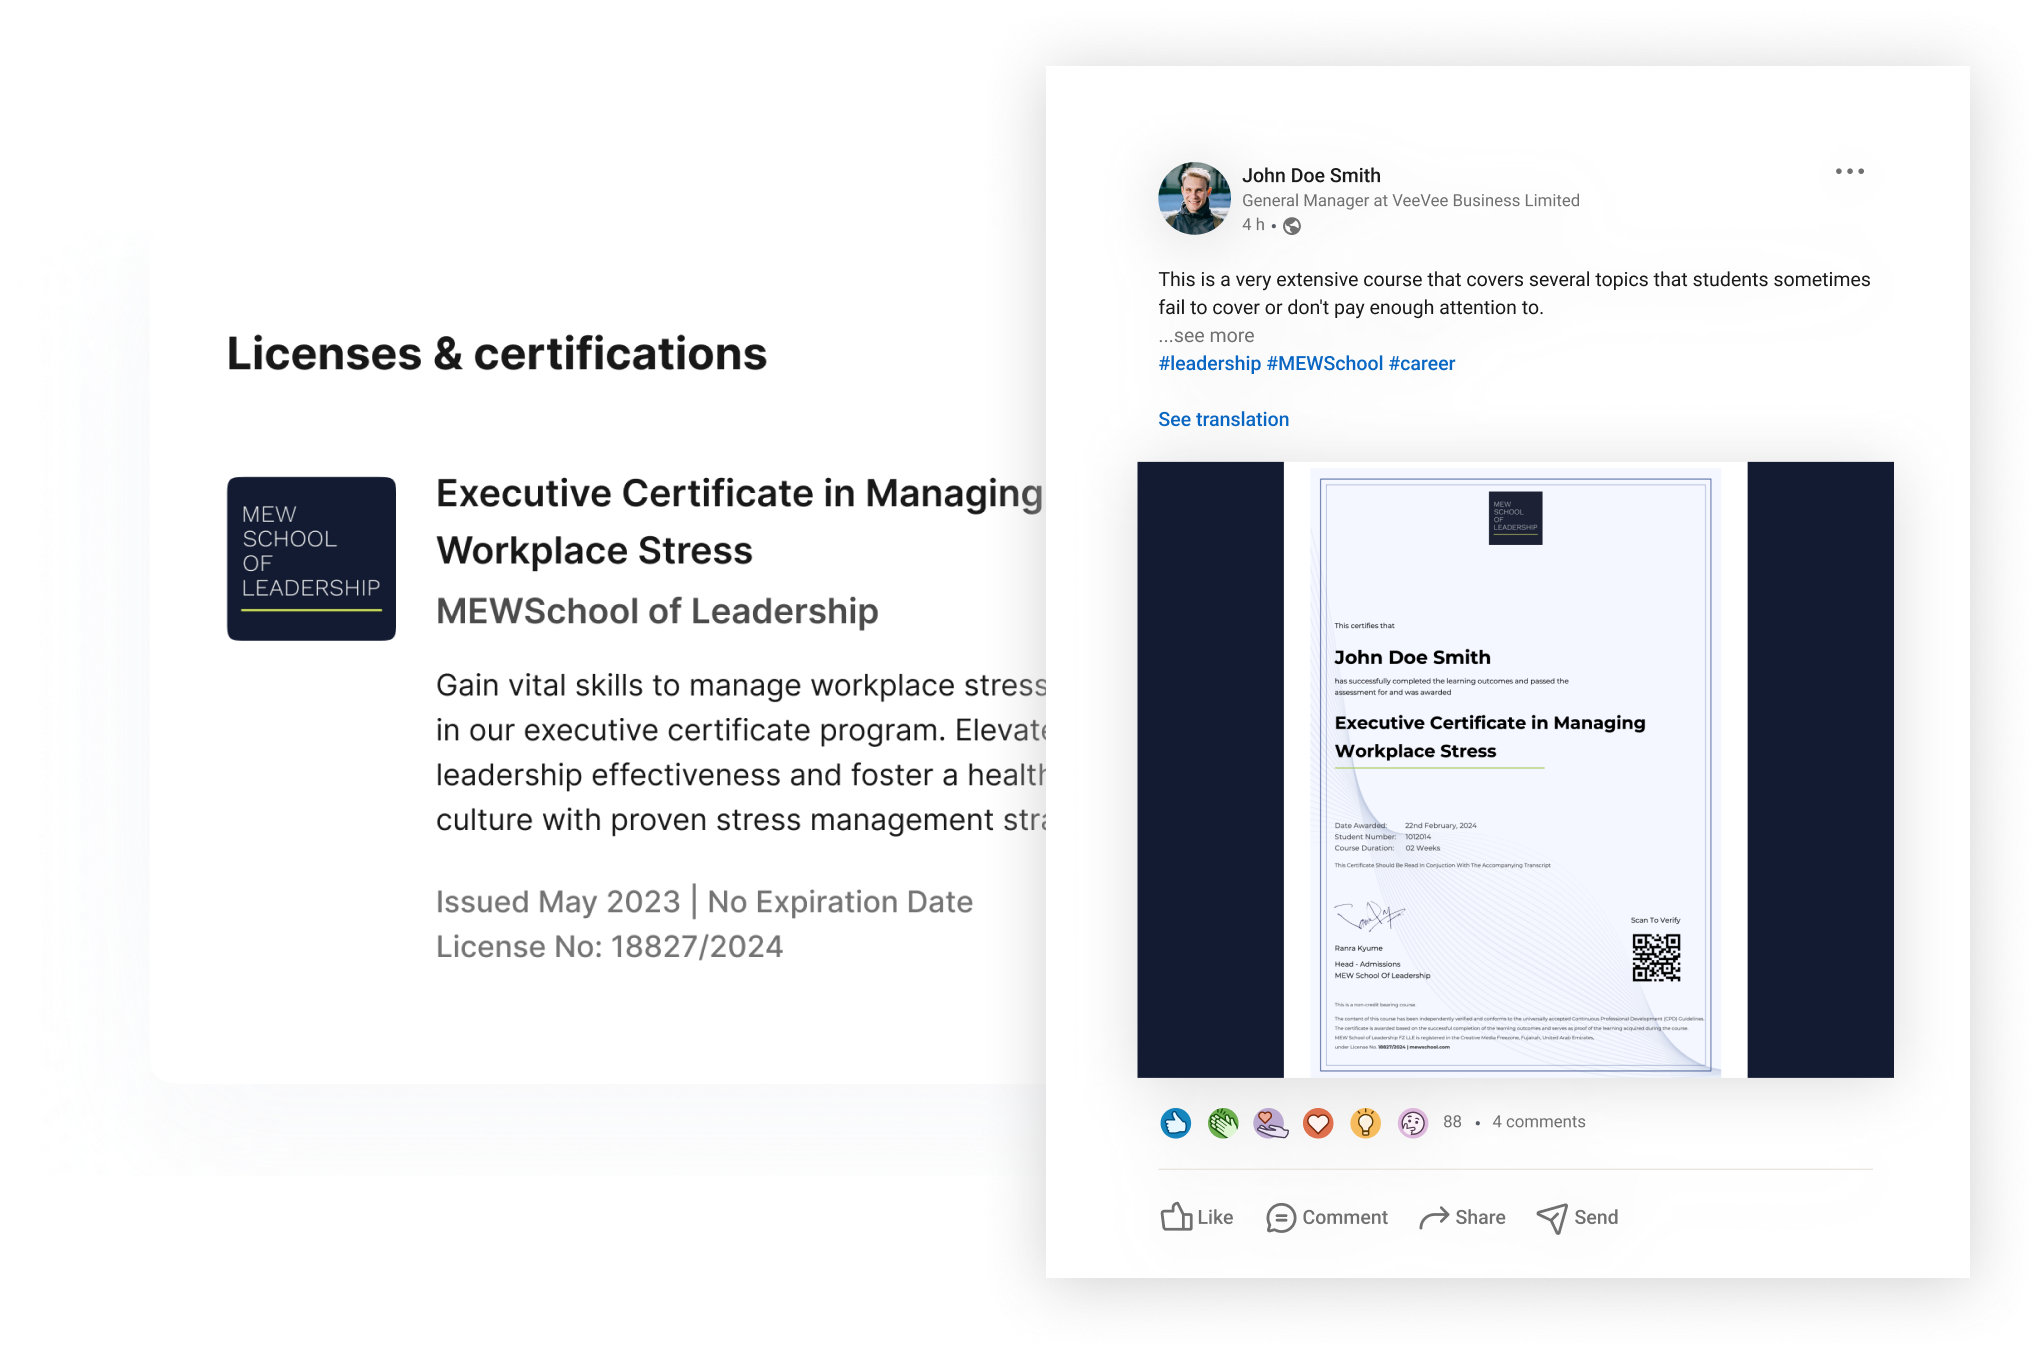Open John Doe Smith's profile name link
The width and height of the screenshot is (2040, 1353).
click(x=1311, y=175)
